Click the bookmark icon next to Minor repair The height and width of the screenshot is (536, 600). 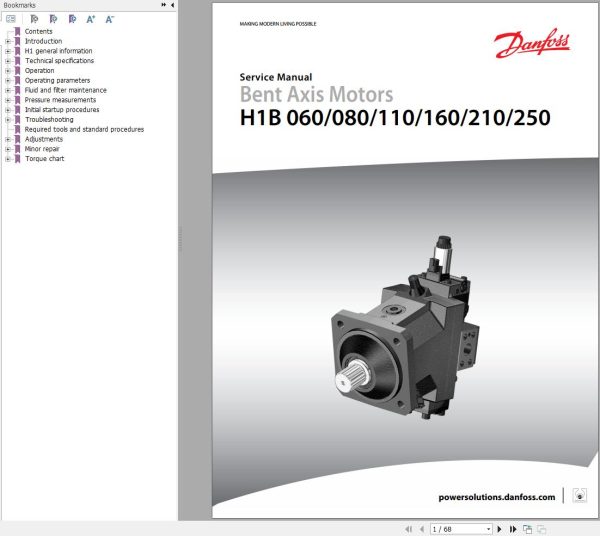pos(17,149)
